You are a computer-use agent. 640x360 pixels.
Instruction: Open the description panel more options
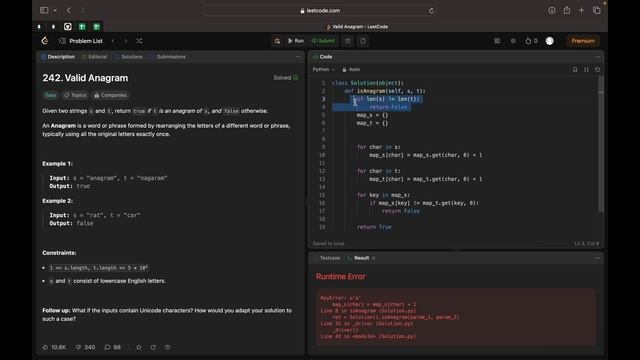point(298,57)
